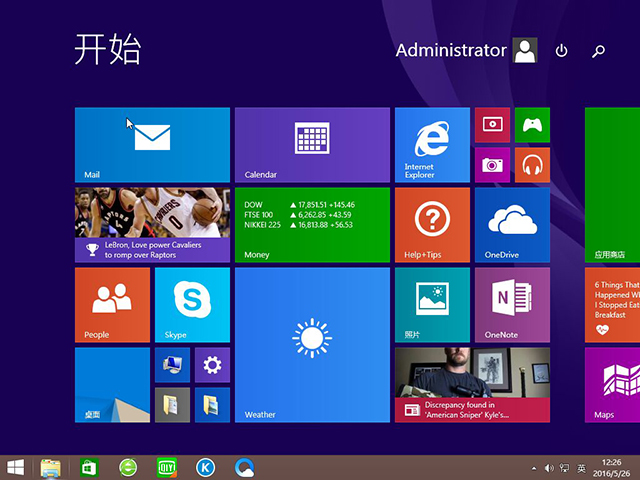Open the gray Documents folder tile

coord(172,405)
